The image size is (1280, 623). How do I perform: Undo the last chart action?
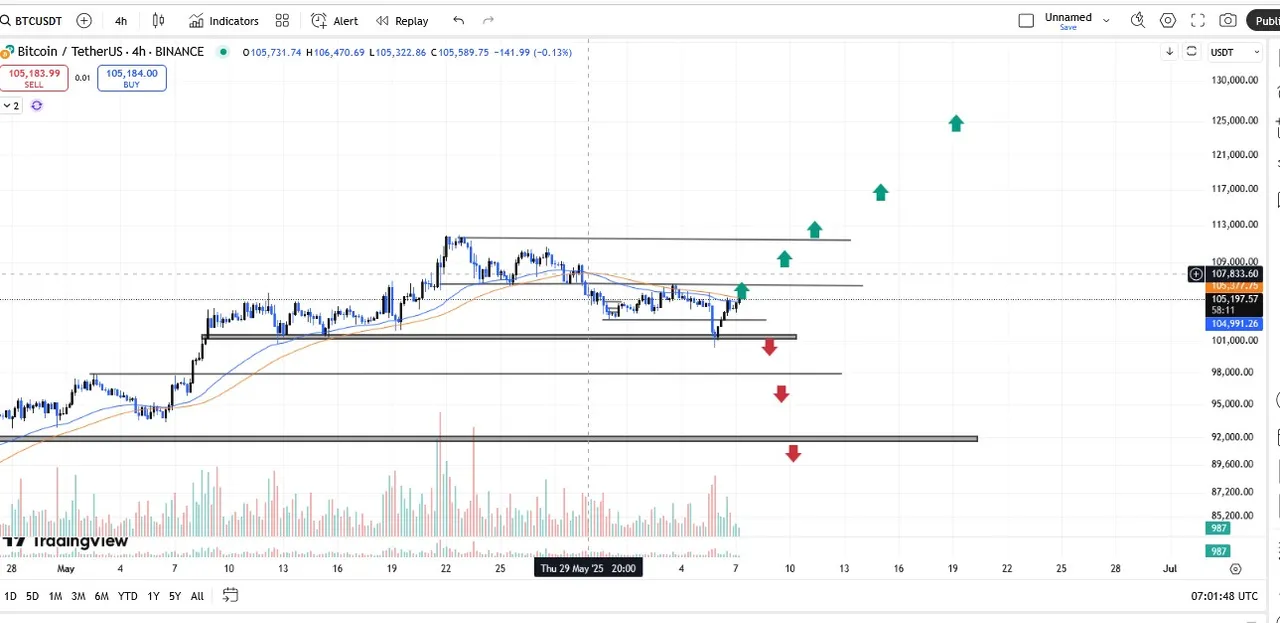[x=458, y=20]
